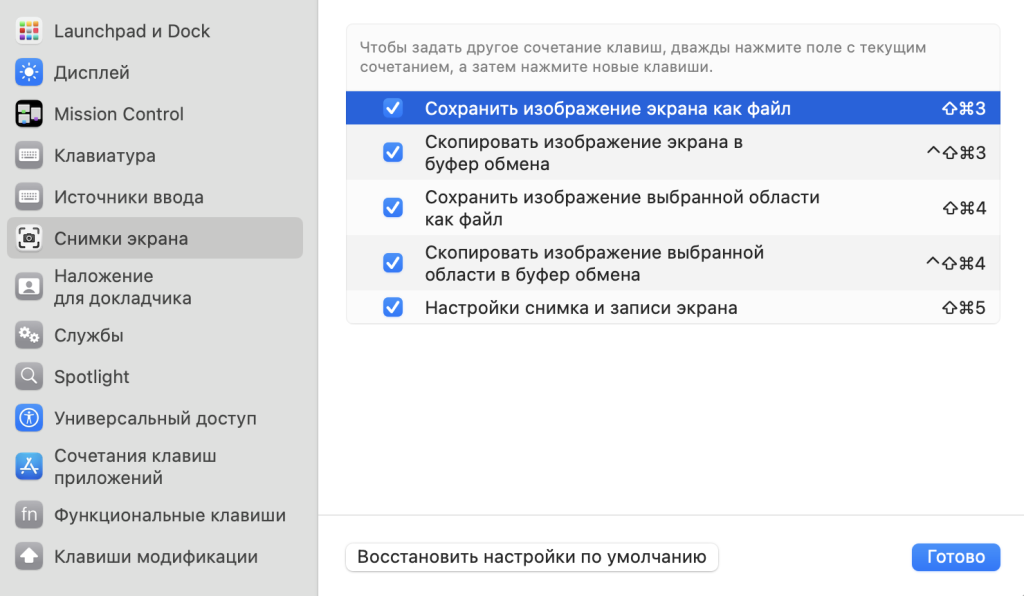Viewport: 1024px width, 596px height.
Task: Select the Службы gear icon
Action: click(x=28, y=335)
